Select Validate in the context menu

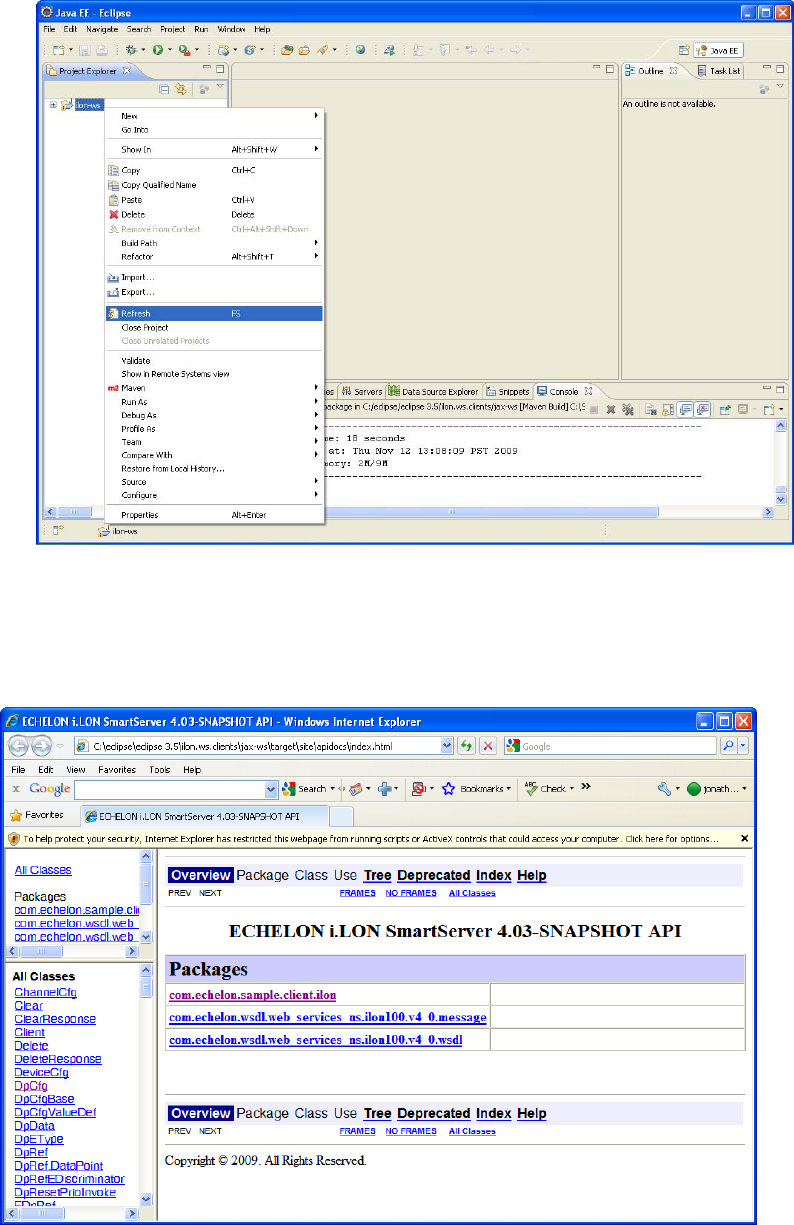(214, 360)
